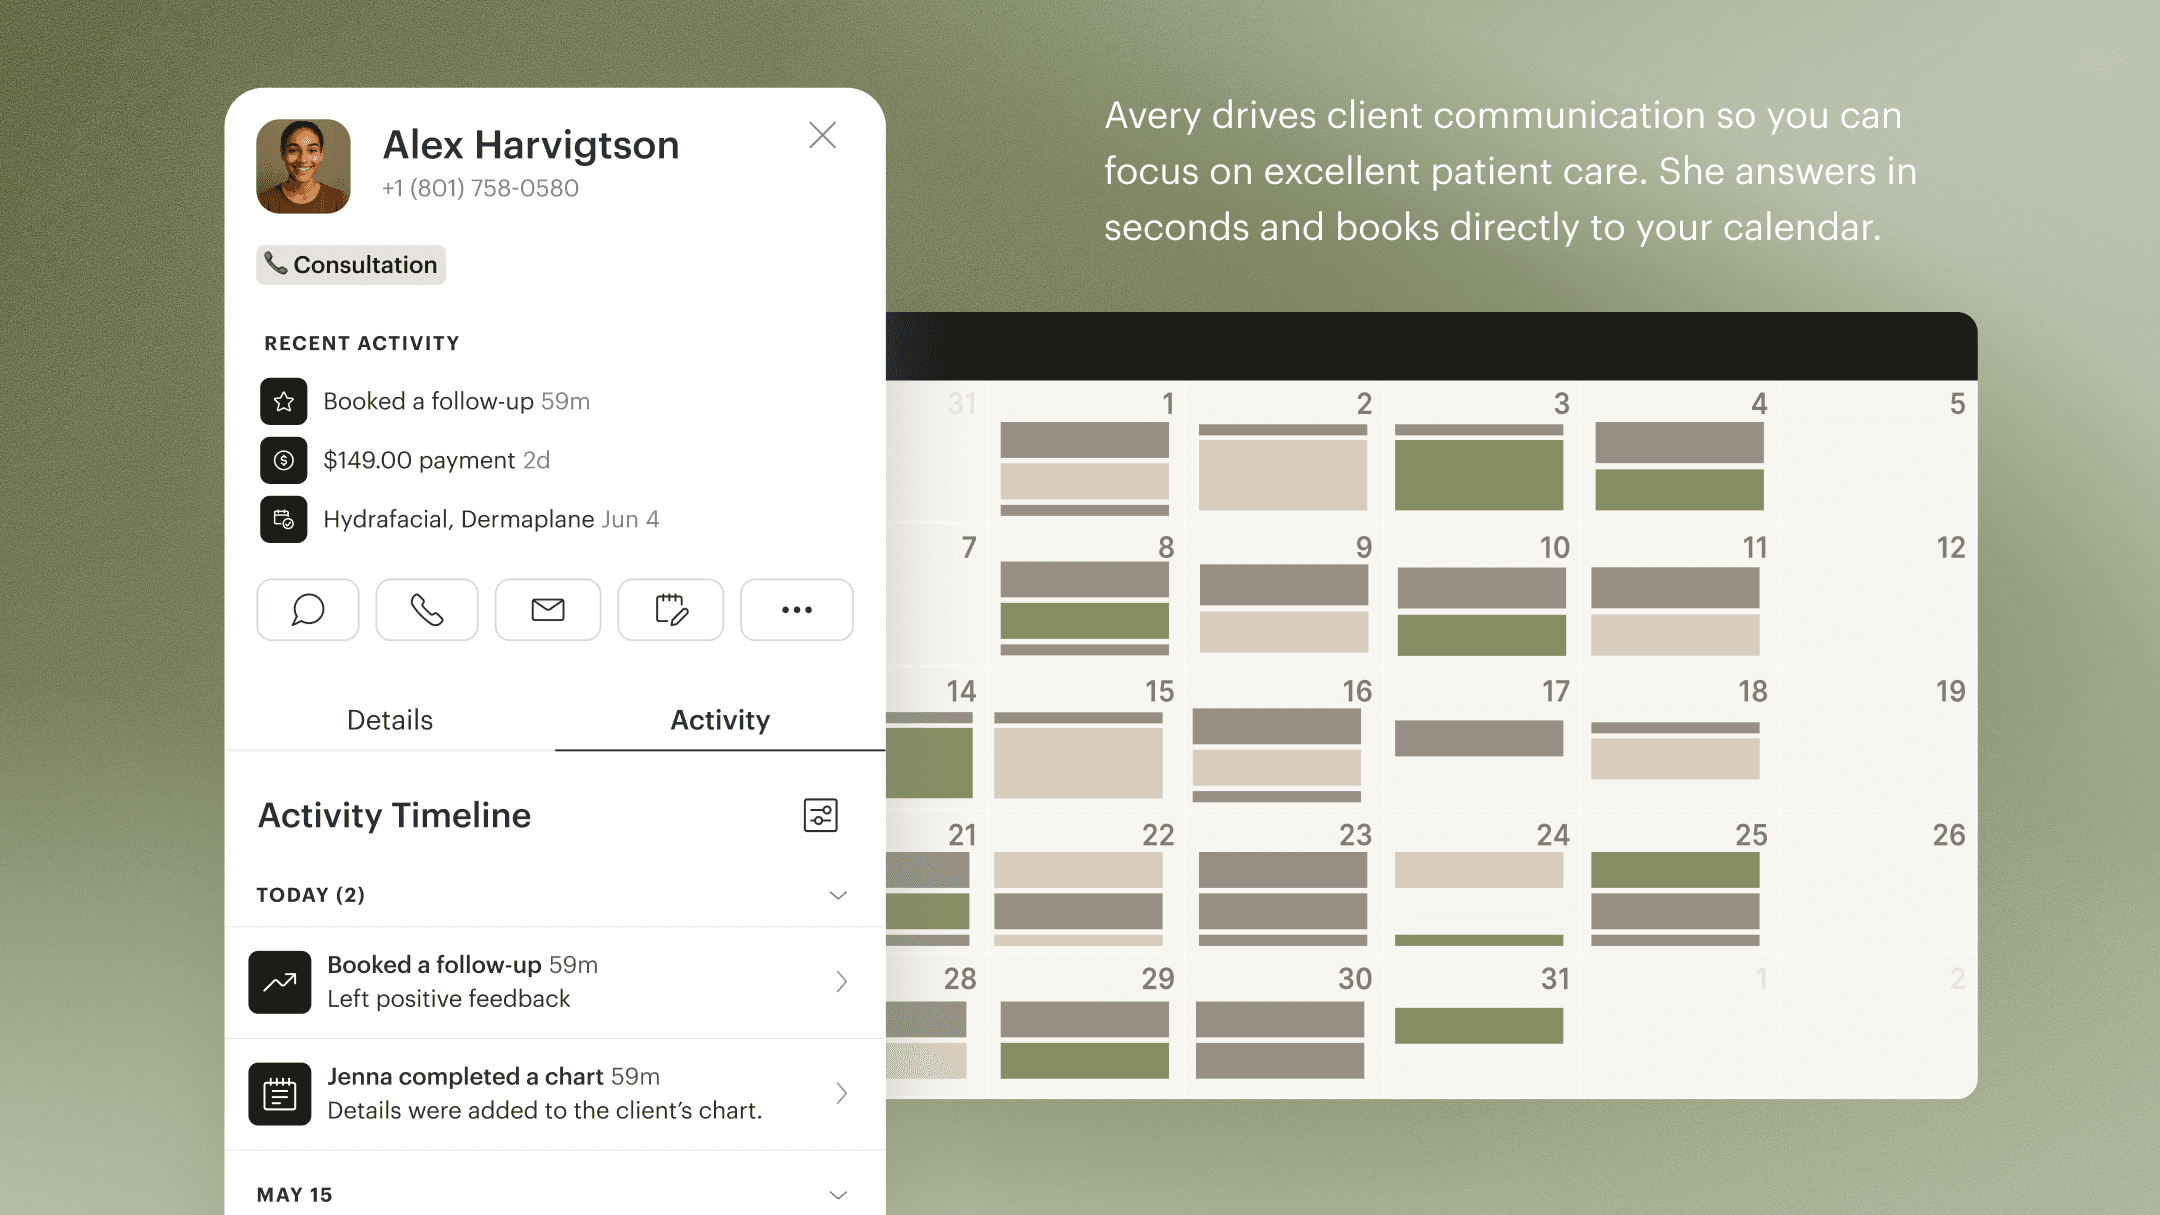Click the calendar icon beside Hydrafacial, Dermaplane
Viewport: 2160px width, 1215px height.
(x=284, y=519)
